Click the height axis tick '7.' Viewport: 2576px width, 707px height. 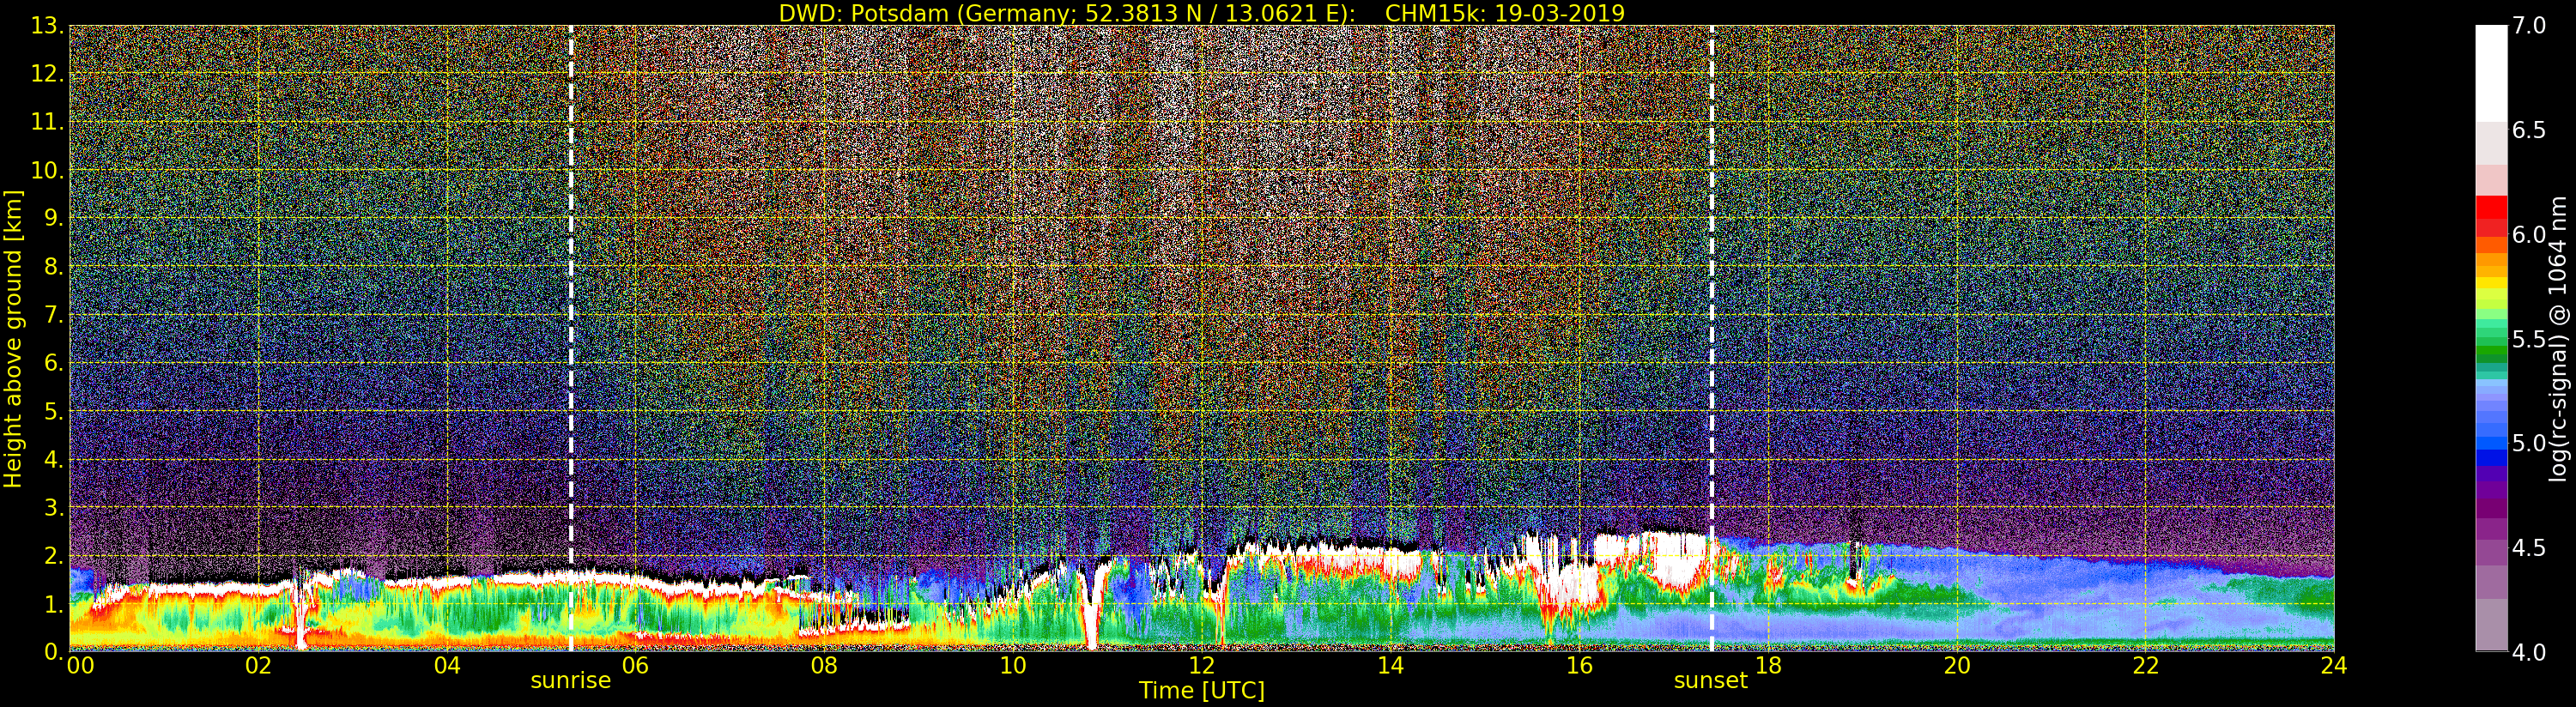54,315
